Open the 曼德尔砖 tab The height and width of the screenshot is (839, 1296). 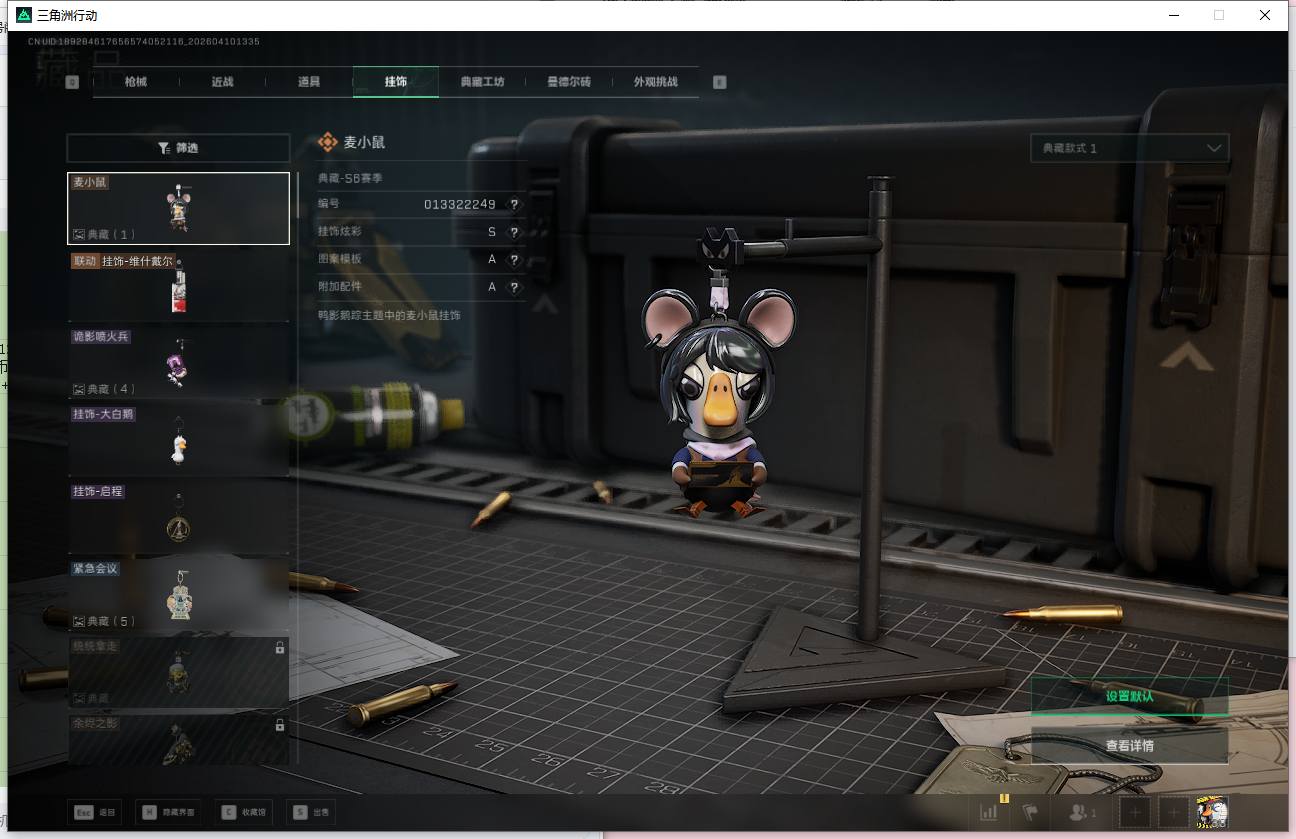(569, 82)
